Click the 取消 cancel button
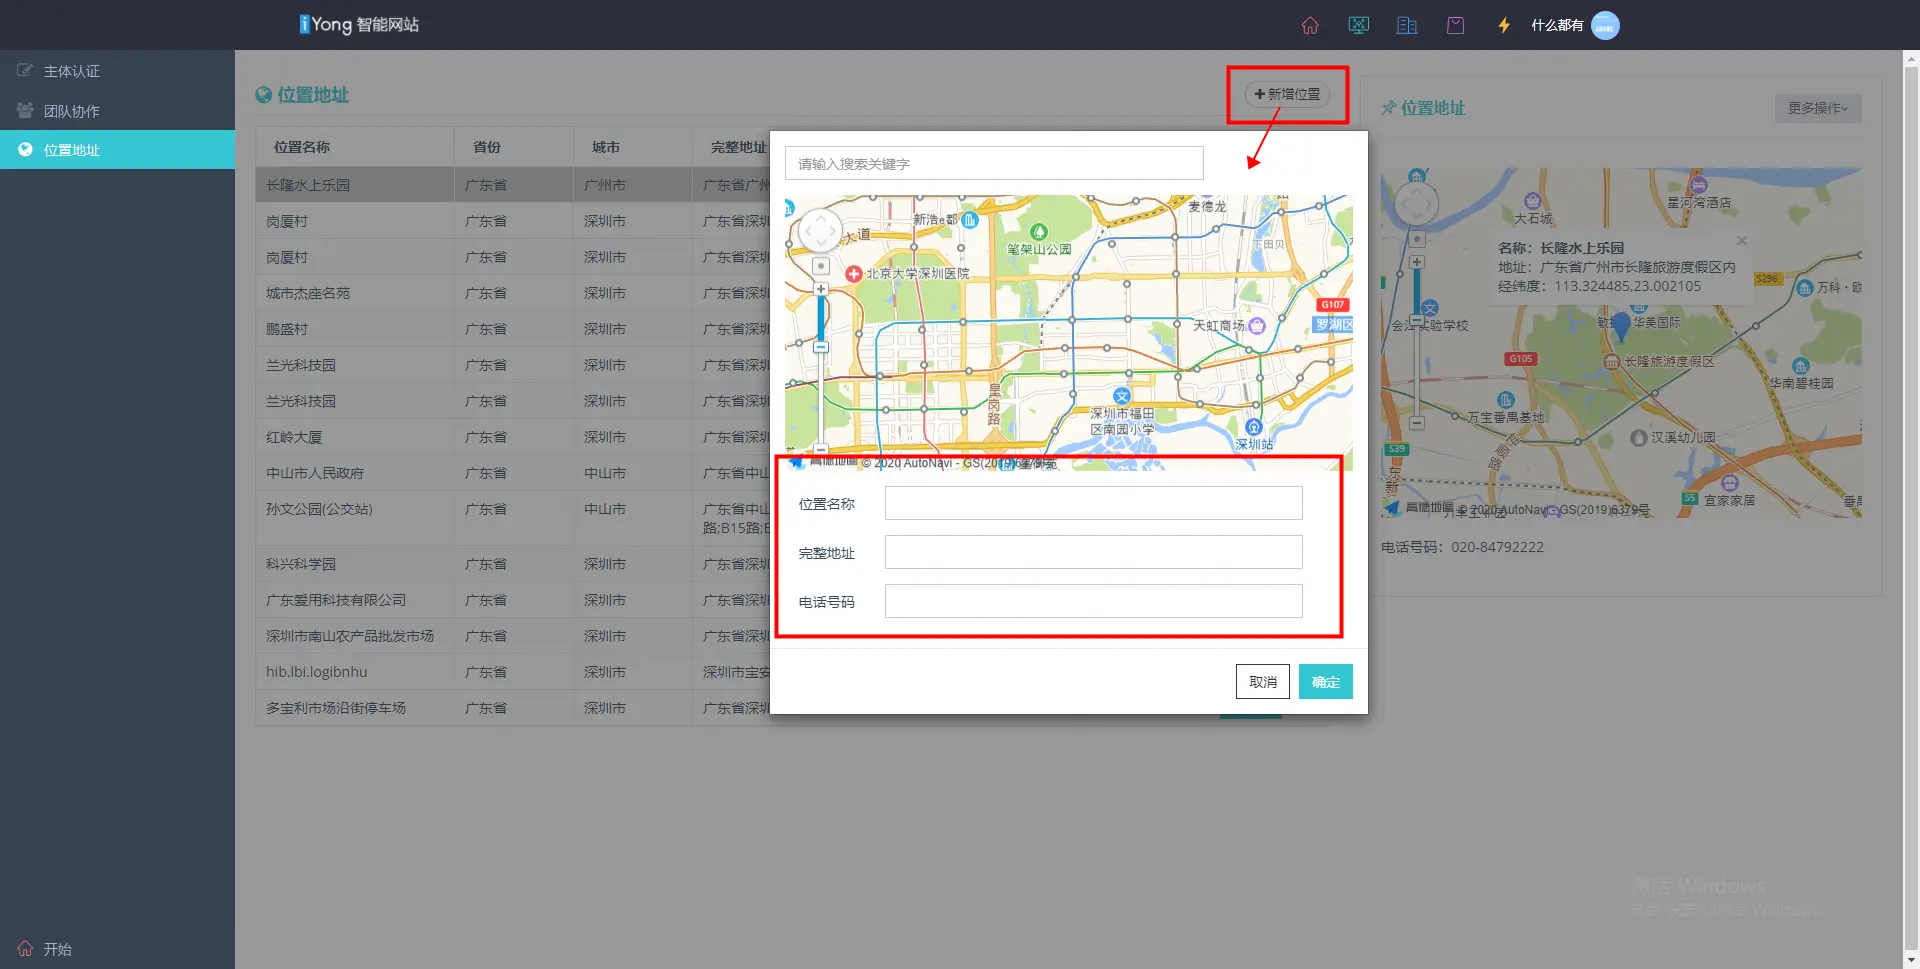This screenshot has width=1920, height=969. [1262, 682]
